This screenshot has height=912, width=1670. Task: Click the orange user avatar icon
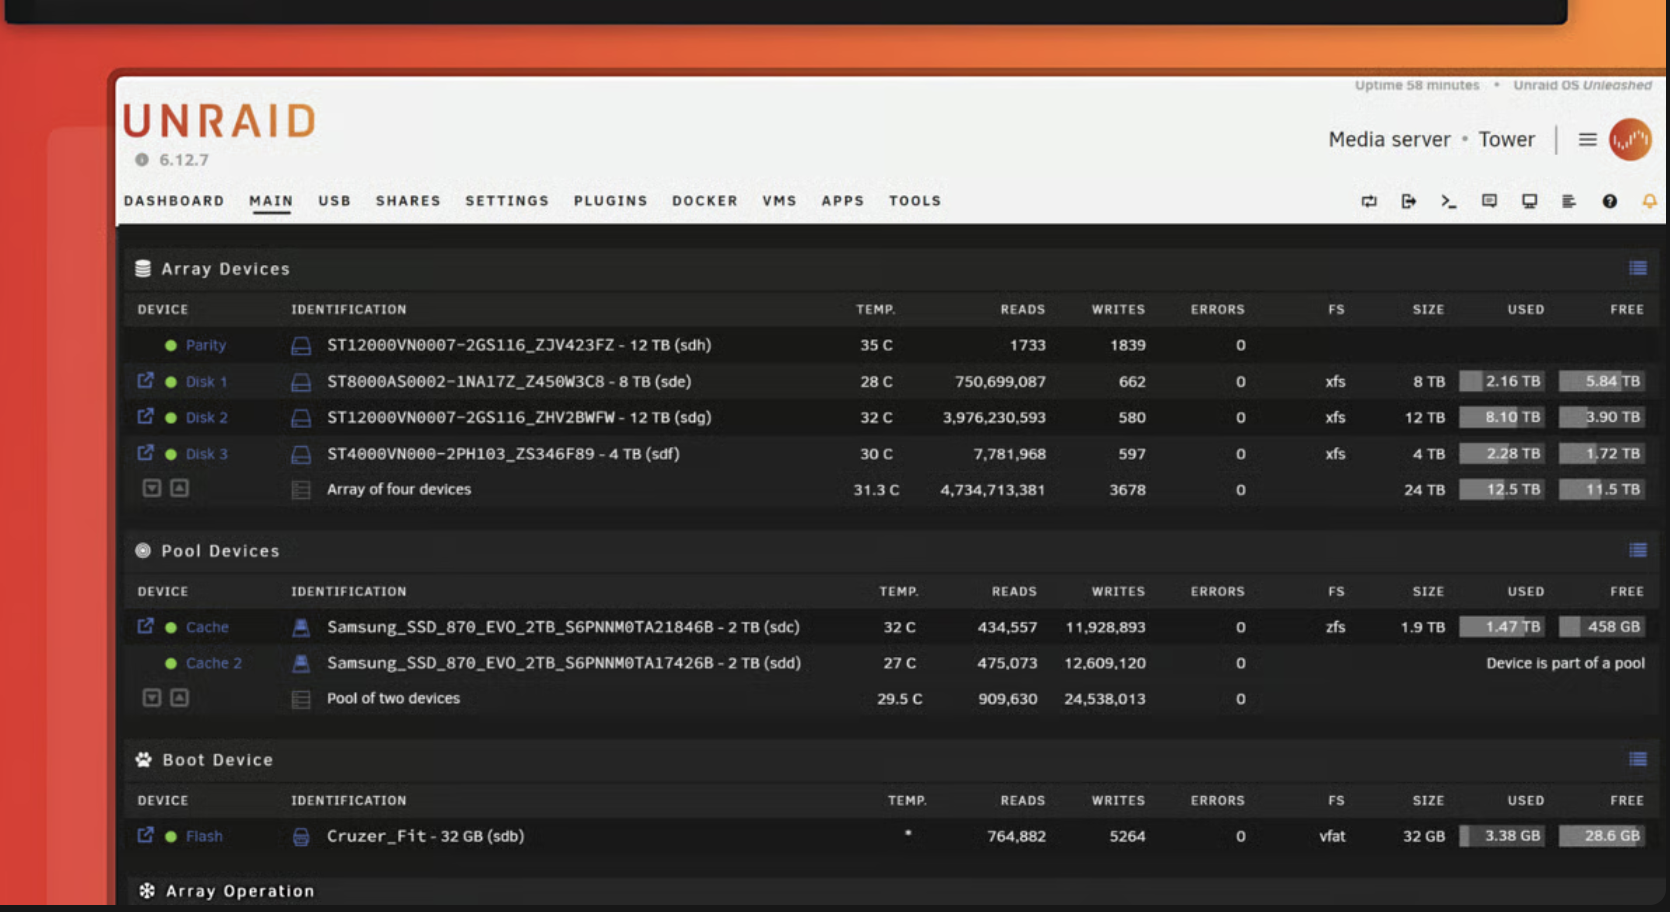coord(1630,140)
